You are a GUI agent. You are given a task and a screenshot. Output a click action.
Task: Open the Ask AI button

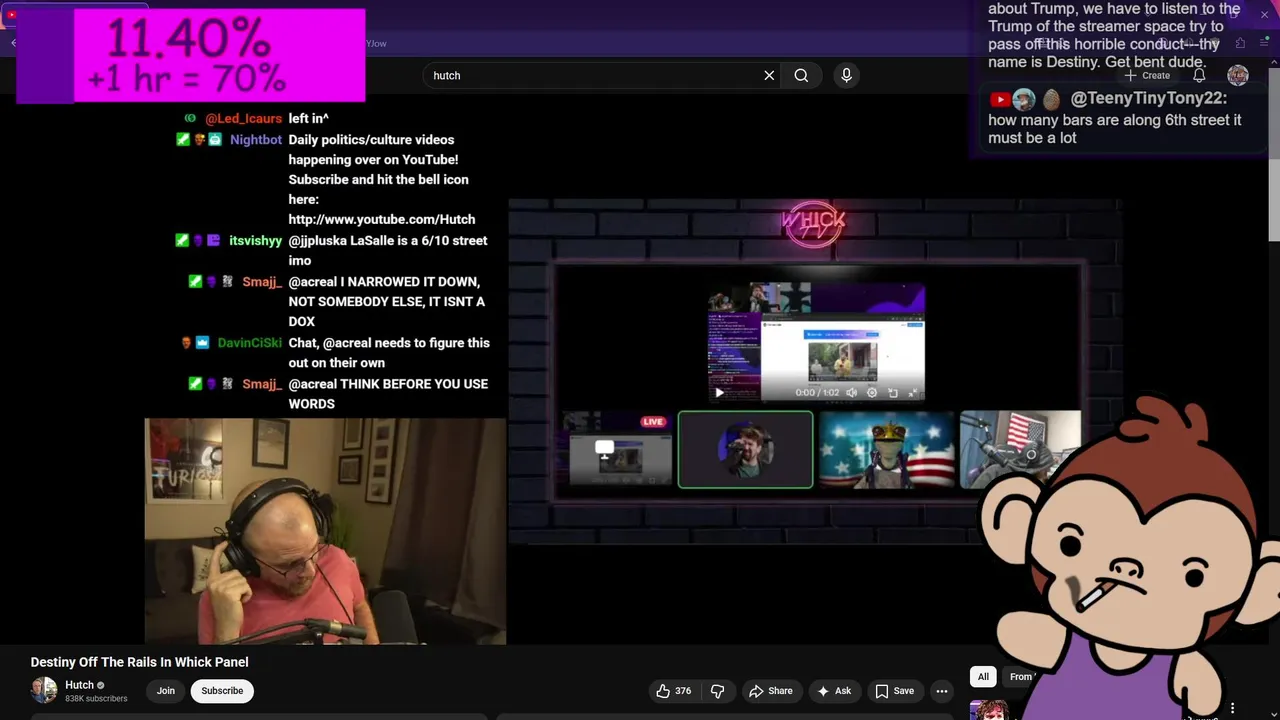(834, 691)
